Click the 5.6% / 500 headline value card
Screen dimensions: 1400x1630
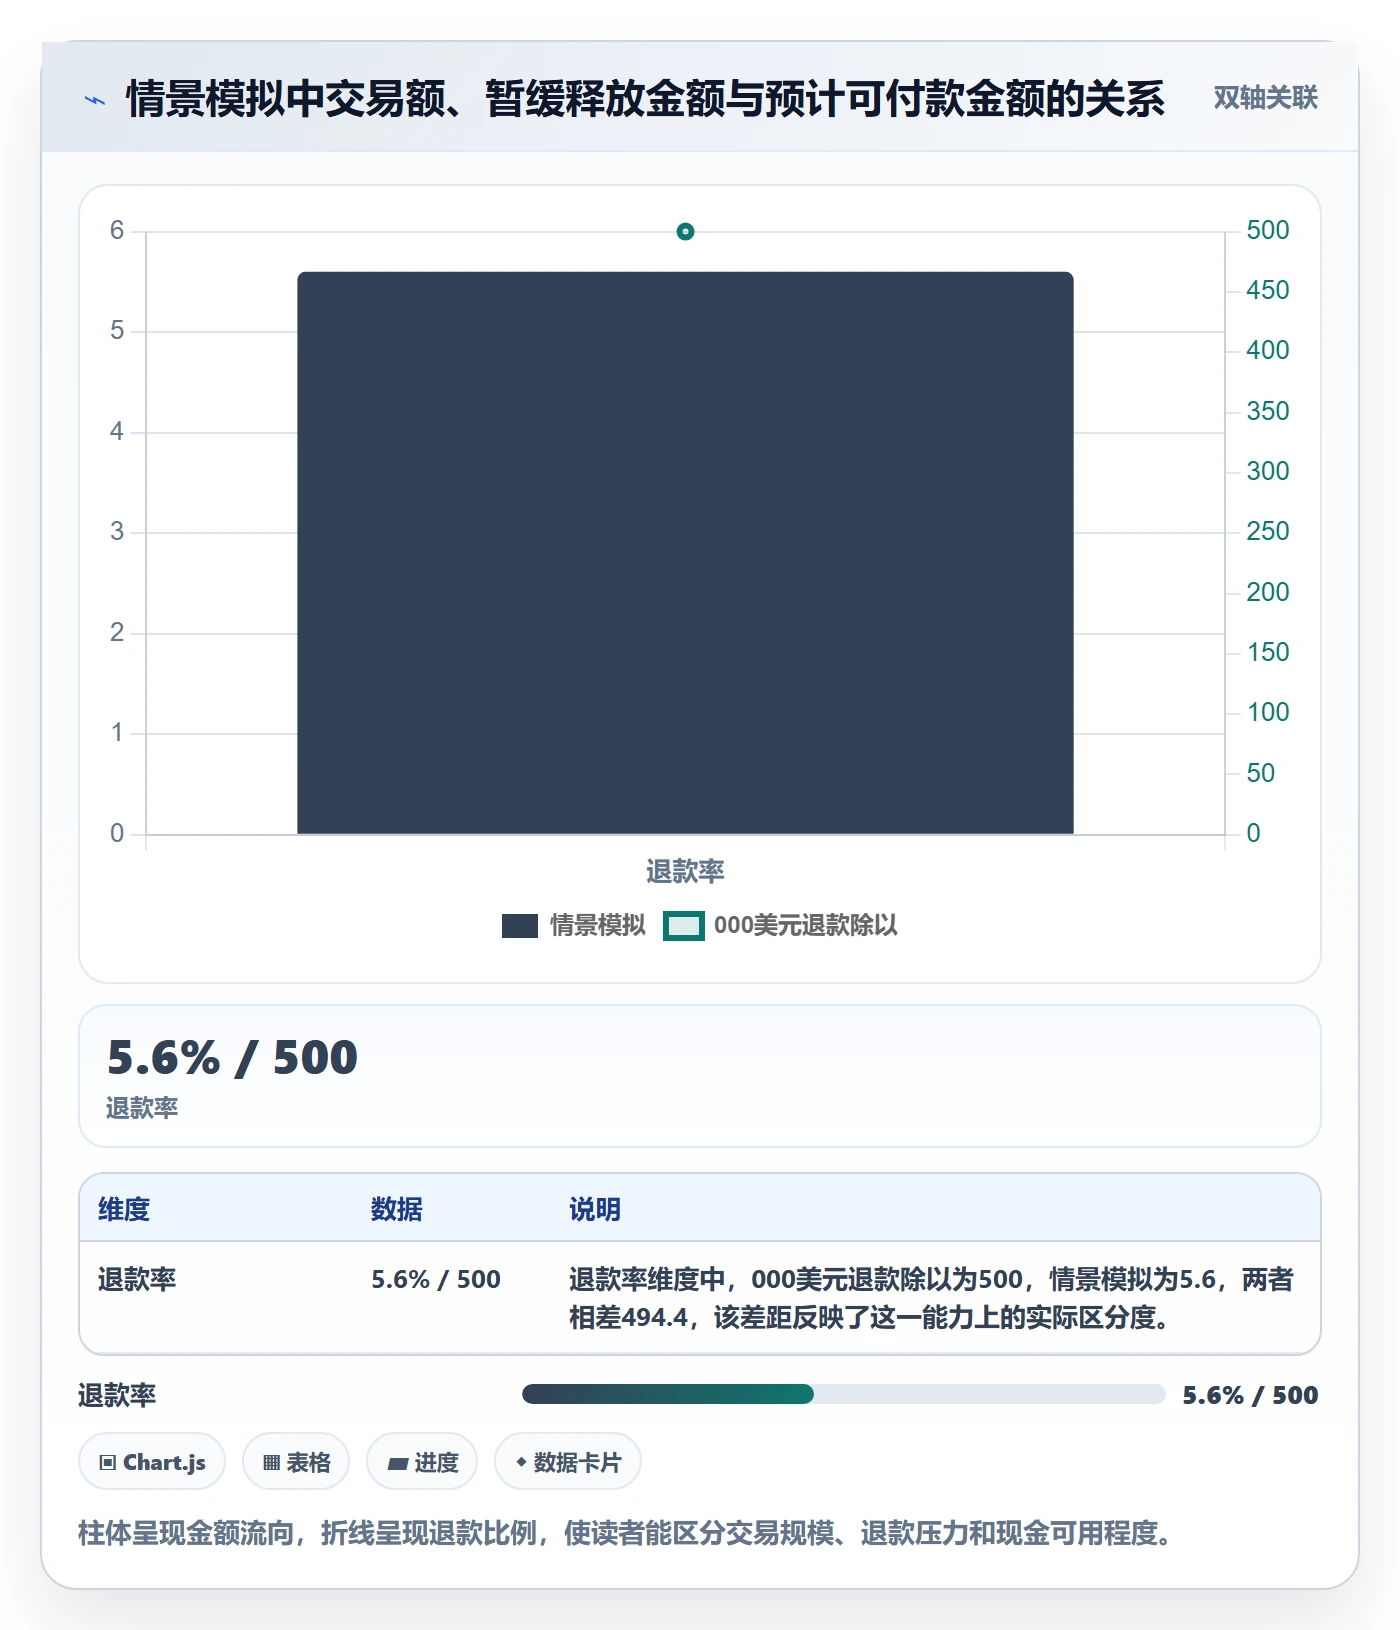click(700, 1076)
